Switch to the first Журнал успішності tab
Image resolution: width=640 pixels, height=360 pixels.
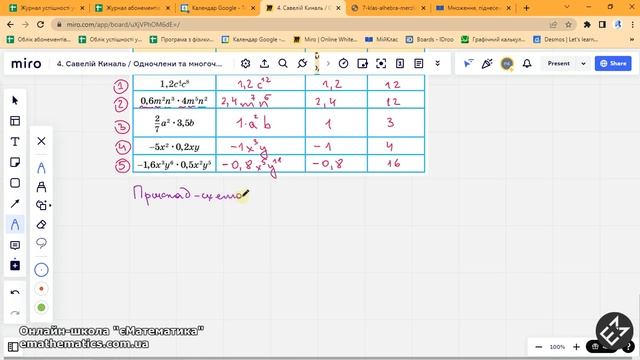pos(47,8)
